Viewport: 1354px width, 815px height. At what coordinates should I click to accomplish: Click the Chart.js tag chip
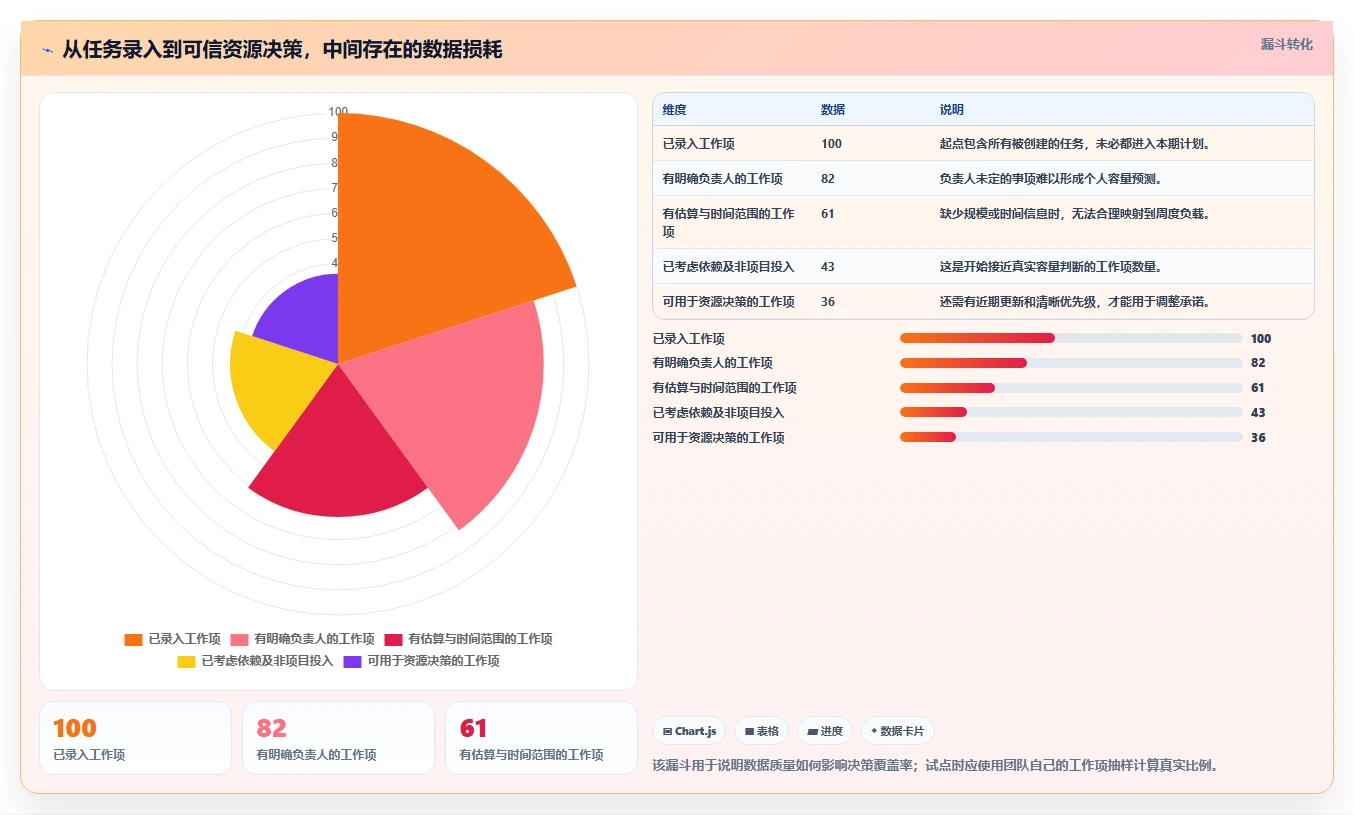[x=690, y=731]
